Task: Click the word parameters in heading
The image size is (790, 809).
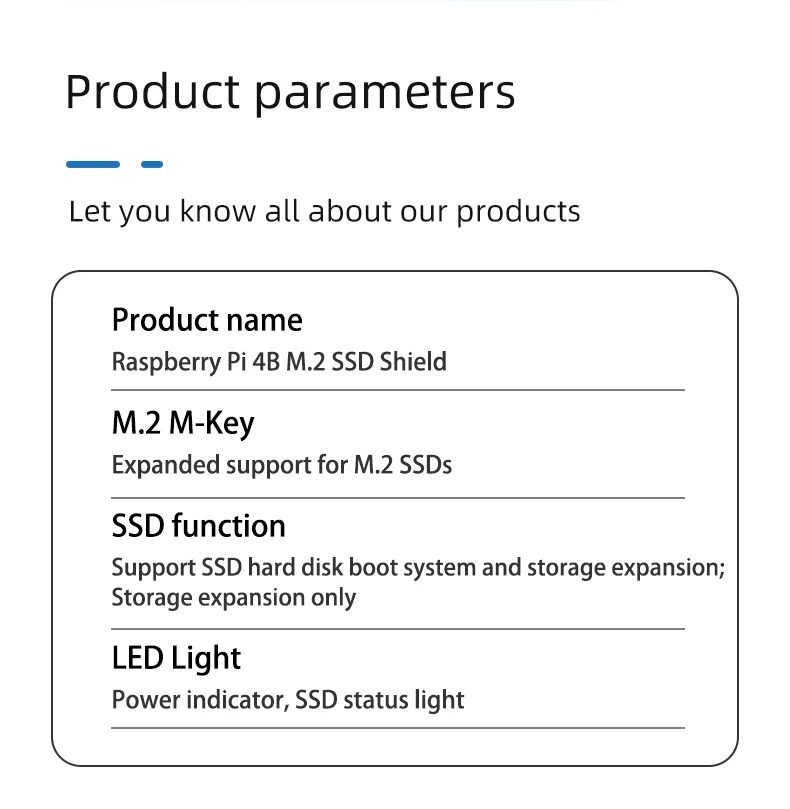Action: pyautogui.click(x=384, y=94)
